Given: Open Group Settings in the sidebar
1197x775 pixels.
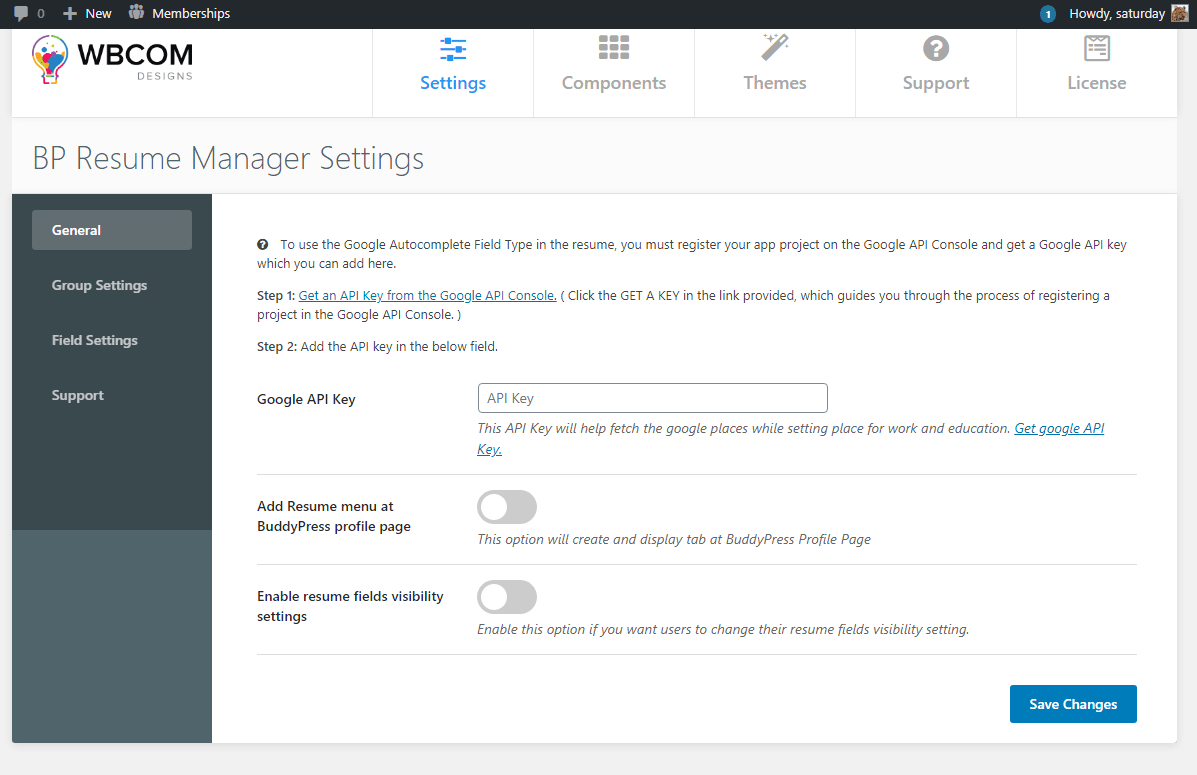Looking at the screenshot, I should pyautogui.click(x=111, y=285).
